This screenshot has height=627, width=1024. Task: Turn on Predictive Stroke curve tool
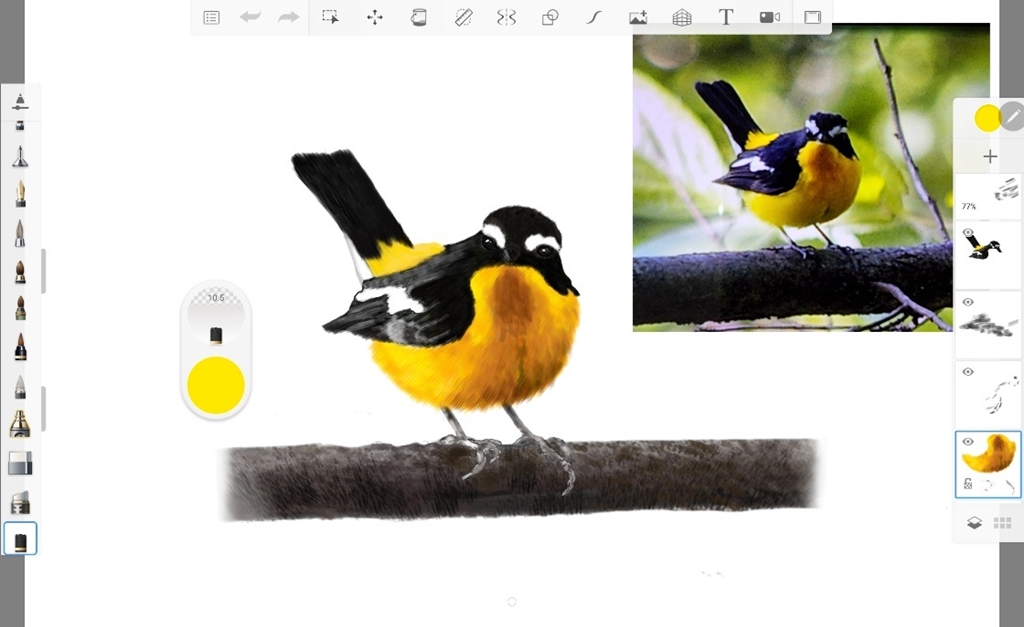(594, 17)
